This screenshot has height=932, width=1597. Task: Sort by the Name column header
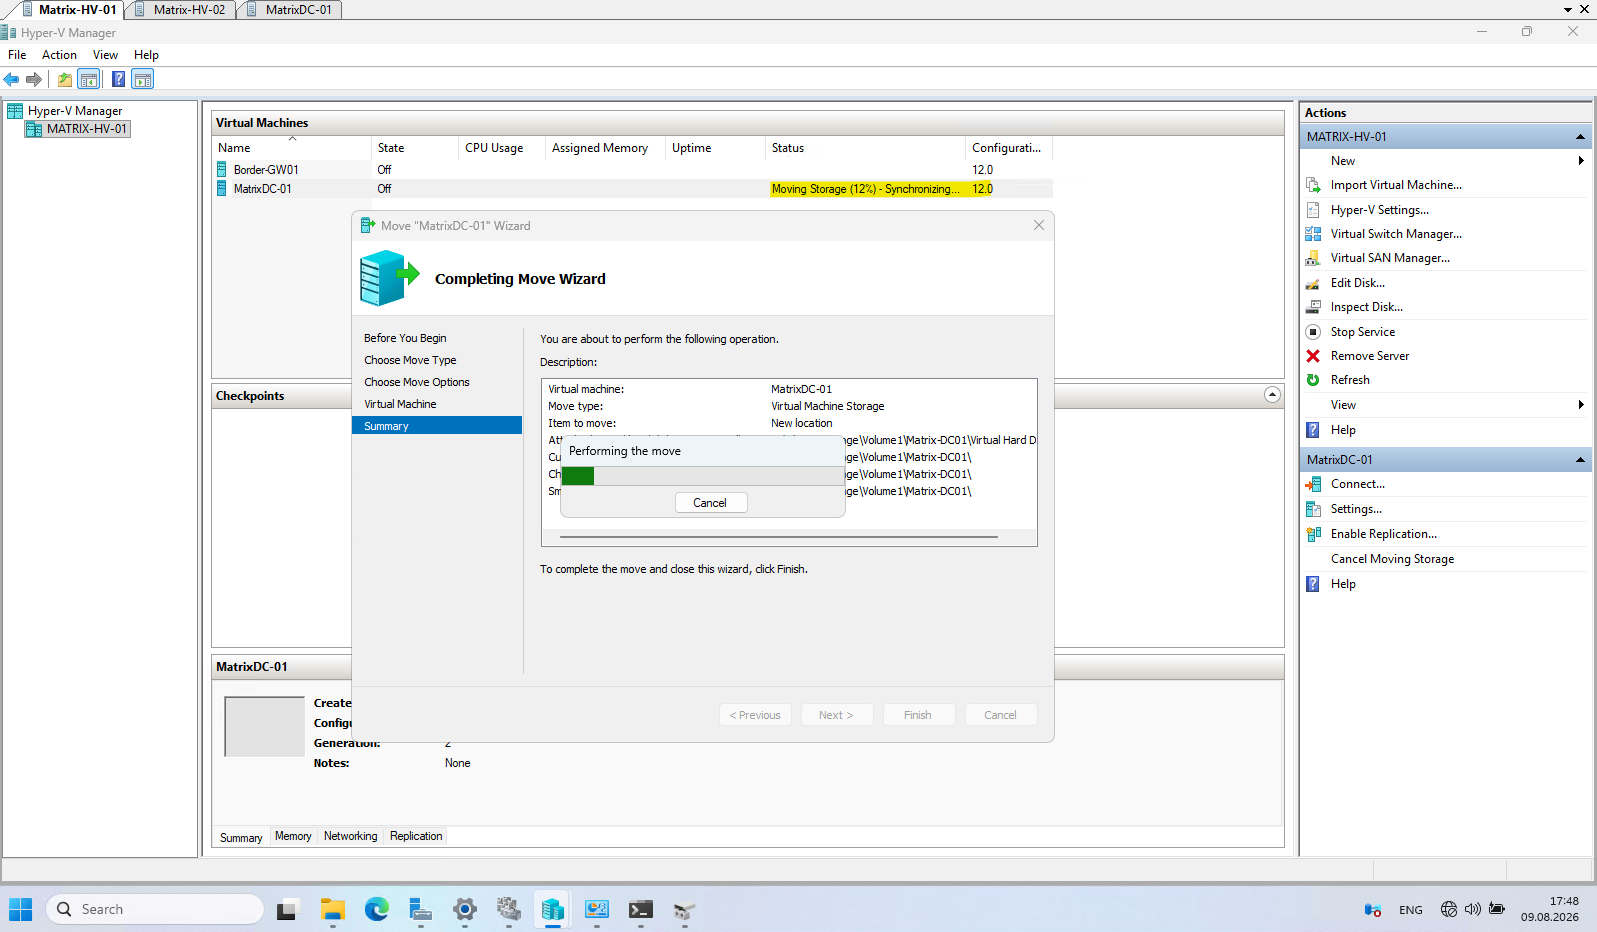click(x=292, y=148)
